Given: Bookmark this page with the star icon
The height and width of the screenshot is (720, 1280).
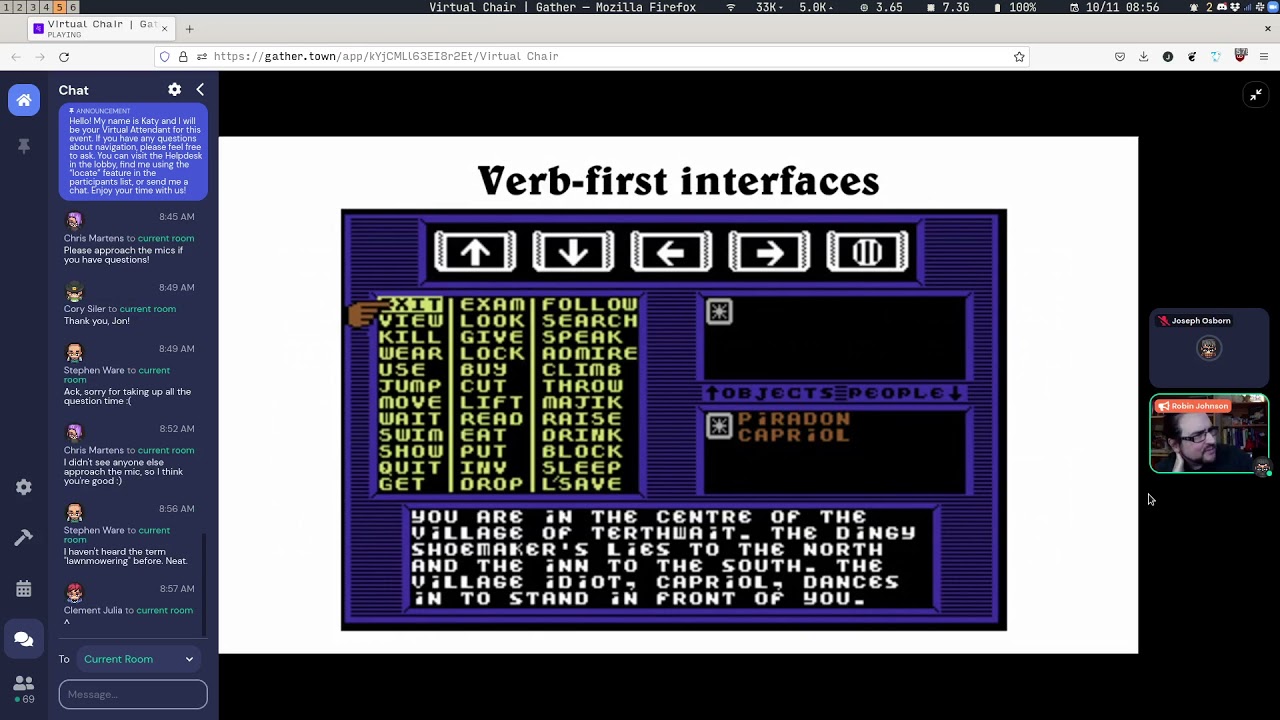Looking at the screenshot, I should (x=1019, y=57).
